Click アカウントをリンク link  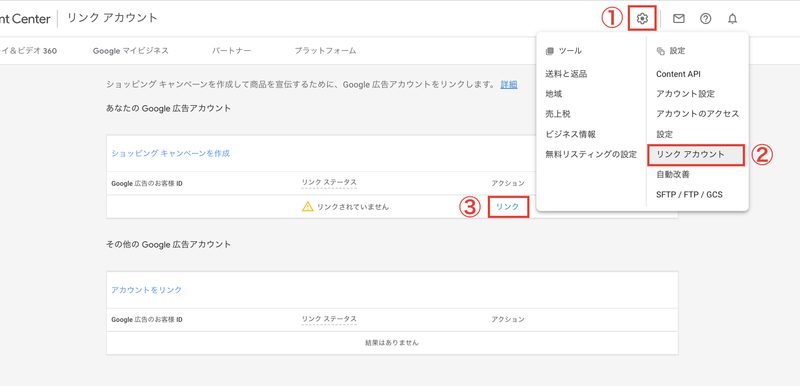(x=146, y=290)
